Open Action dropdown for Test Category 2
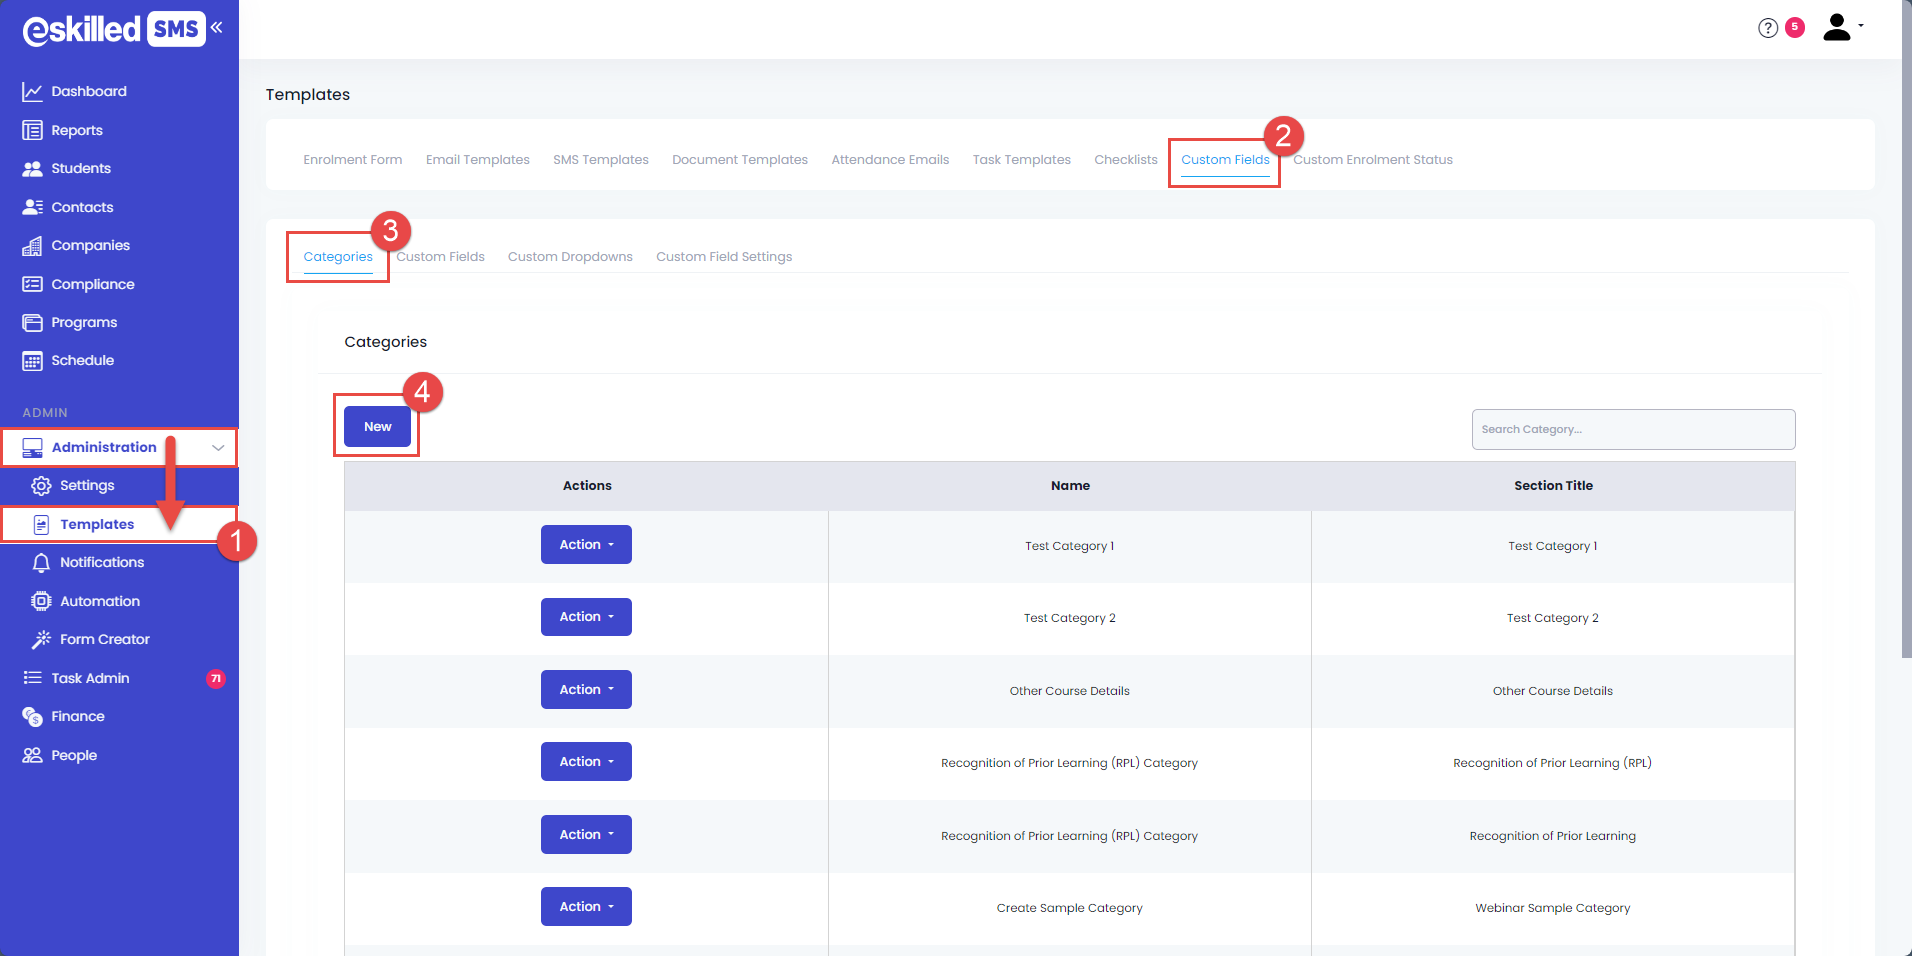1912x956 pixels. (x=586, y=617)
